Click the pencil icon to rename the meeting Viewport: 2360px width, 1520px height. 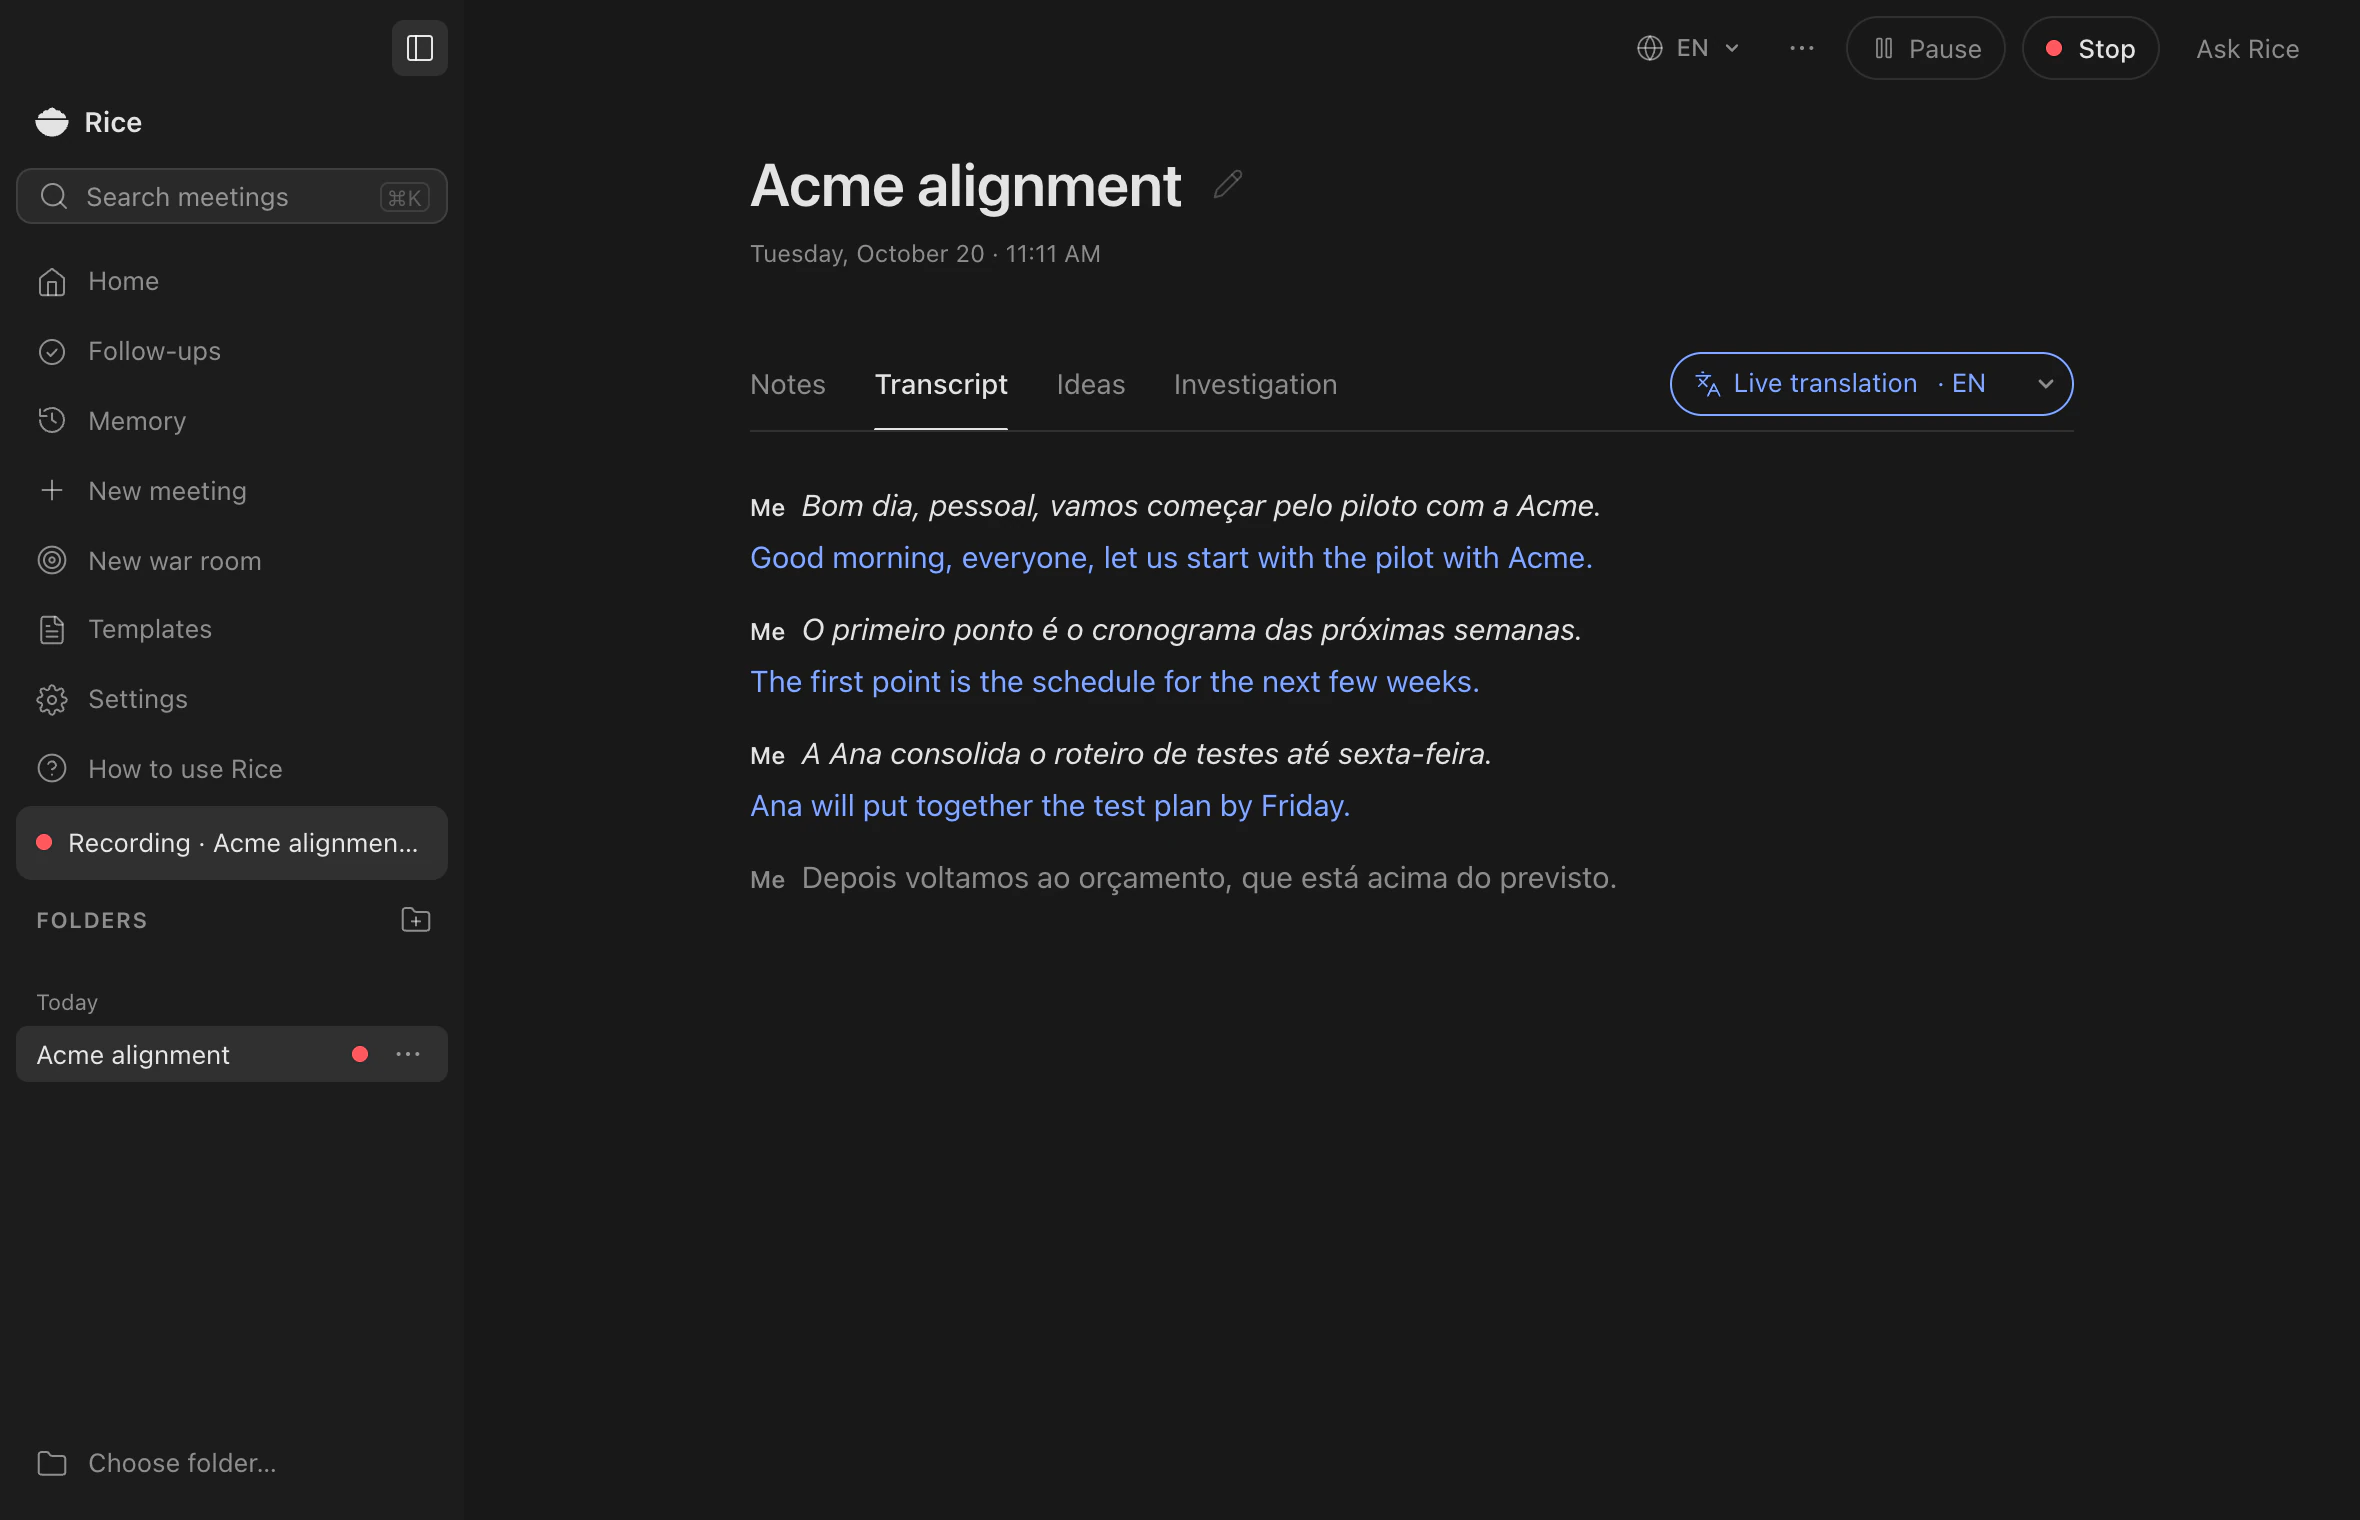[1227, 185]
